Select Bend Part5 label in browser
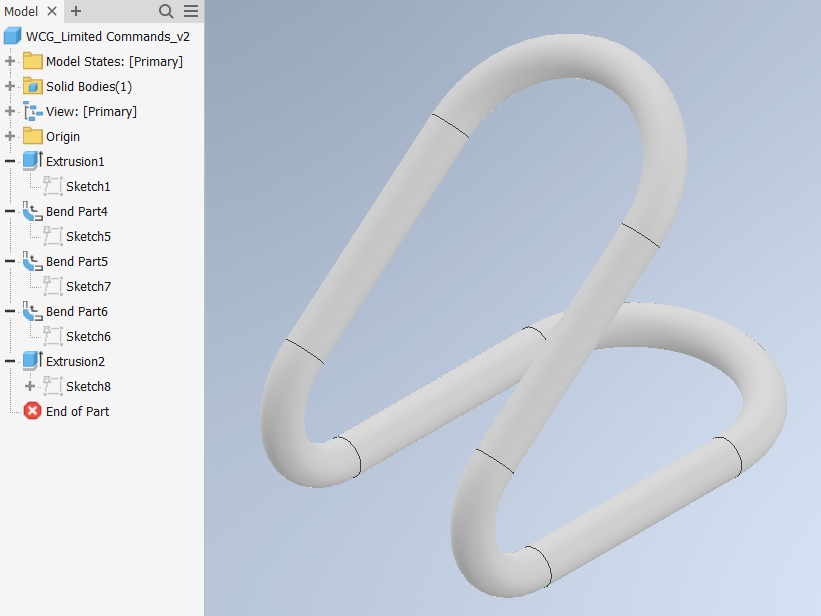 point(77,261)
